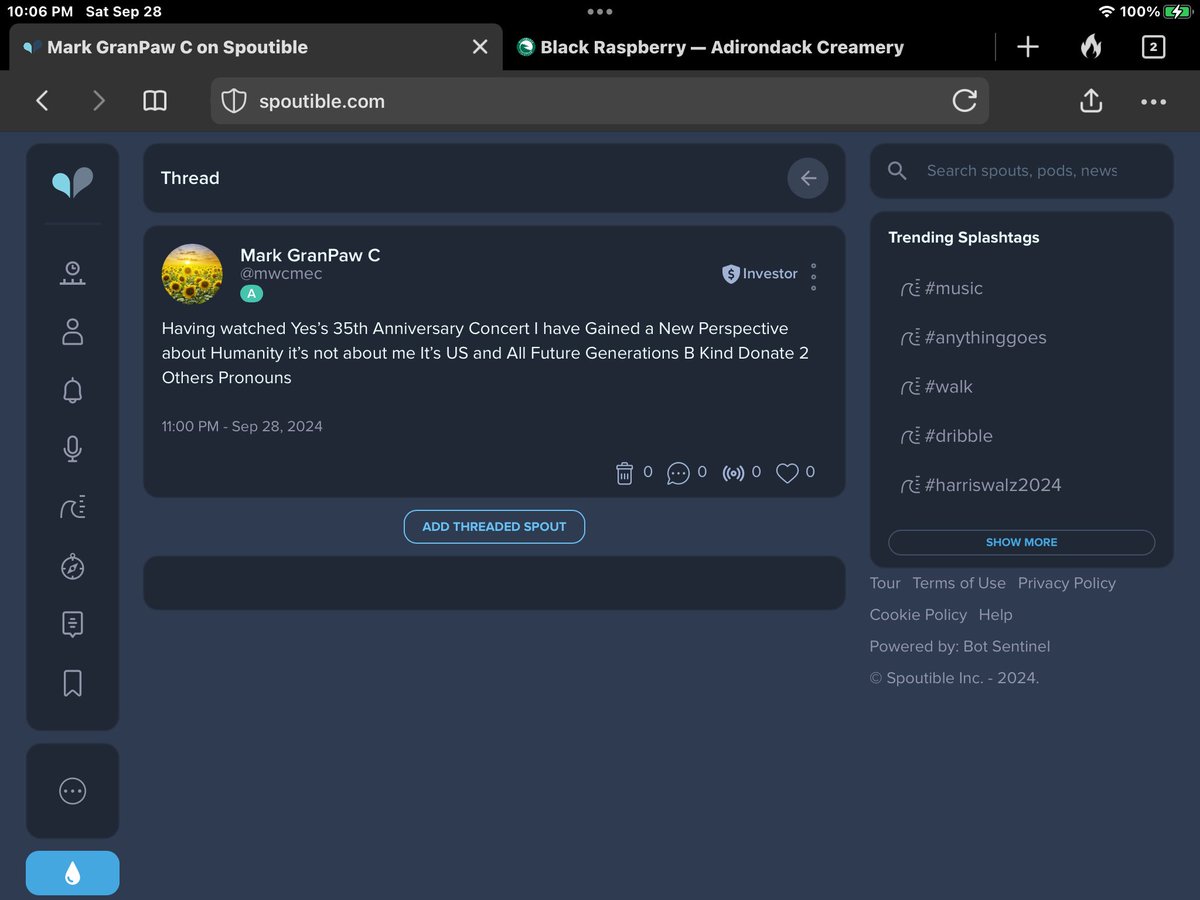Image resolution: width=1200 pixels, height=900 pixels.
Task: Open the #anythinggoes splashtag
Action: [973, 337]
